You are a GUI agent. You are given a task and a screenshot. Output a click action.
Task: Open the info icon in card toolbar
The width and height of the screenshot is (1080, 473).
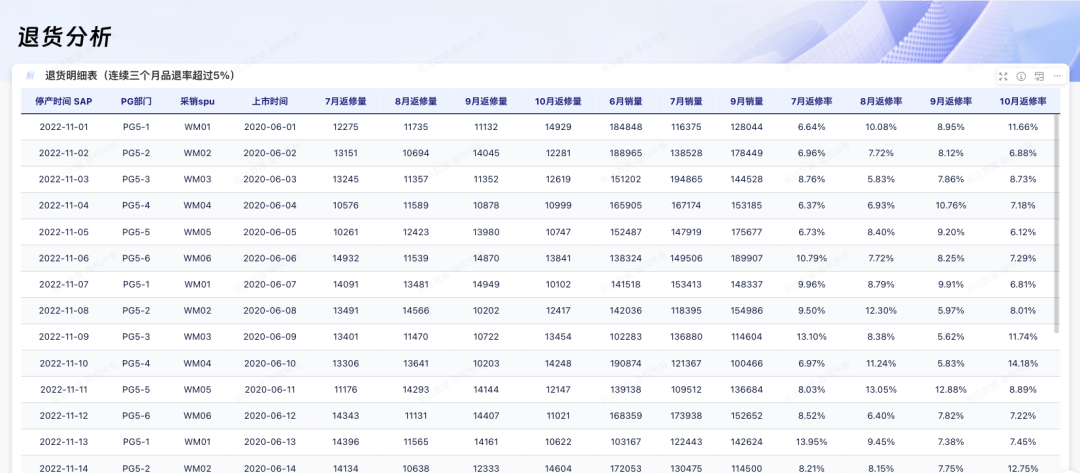click(x=1021, y=76)
